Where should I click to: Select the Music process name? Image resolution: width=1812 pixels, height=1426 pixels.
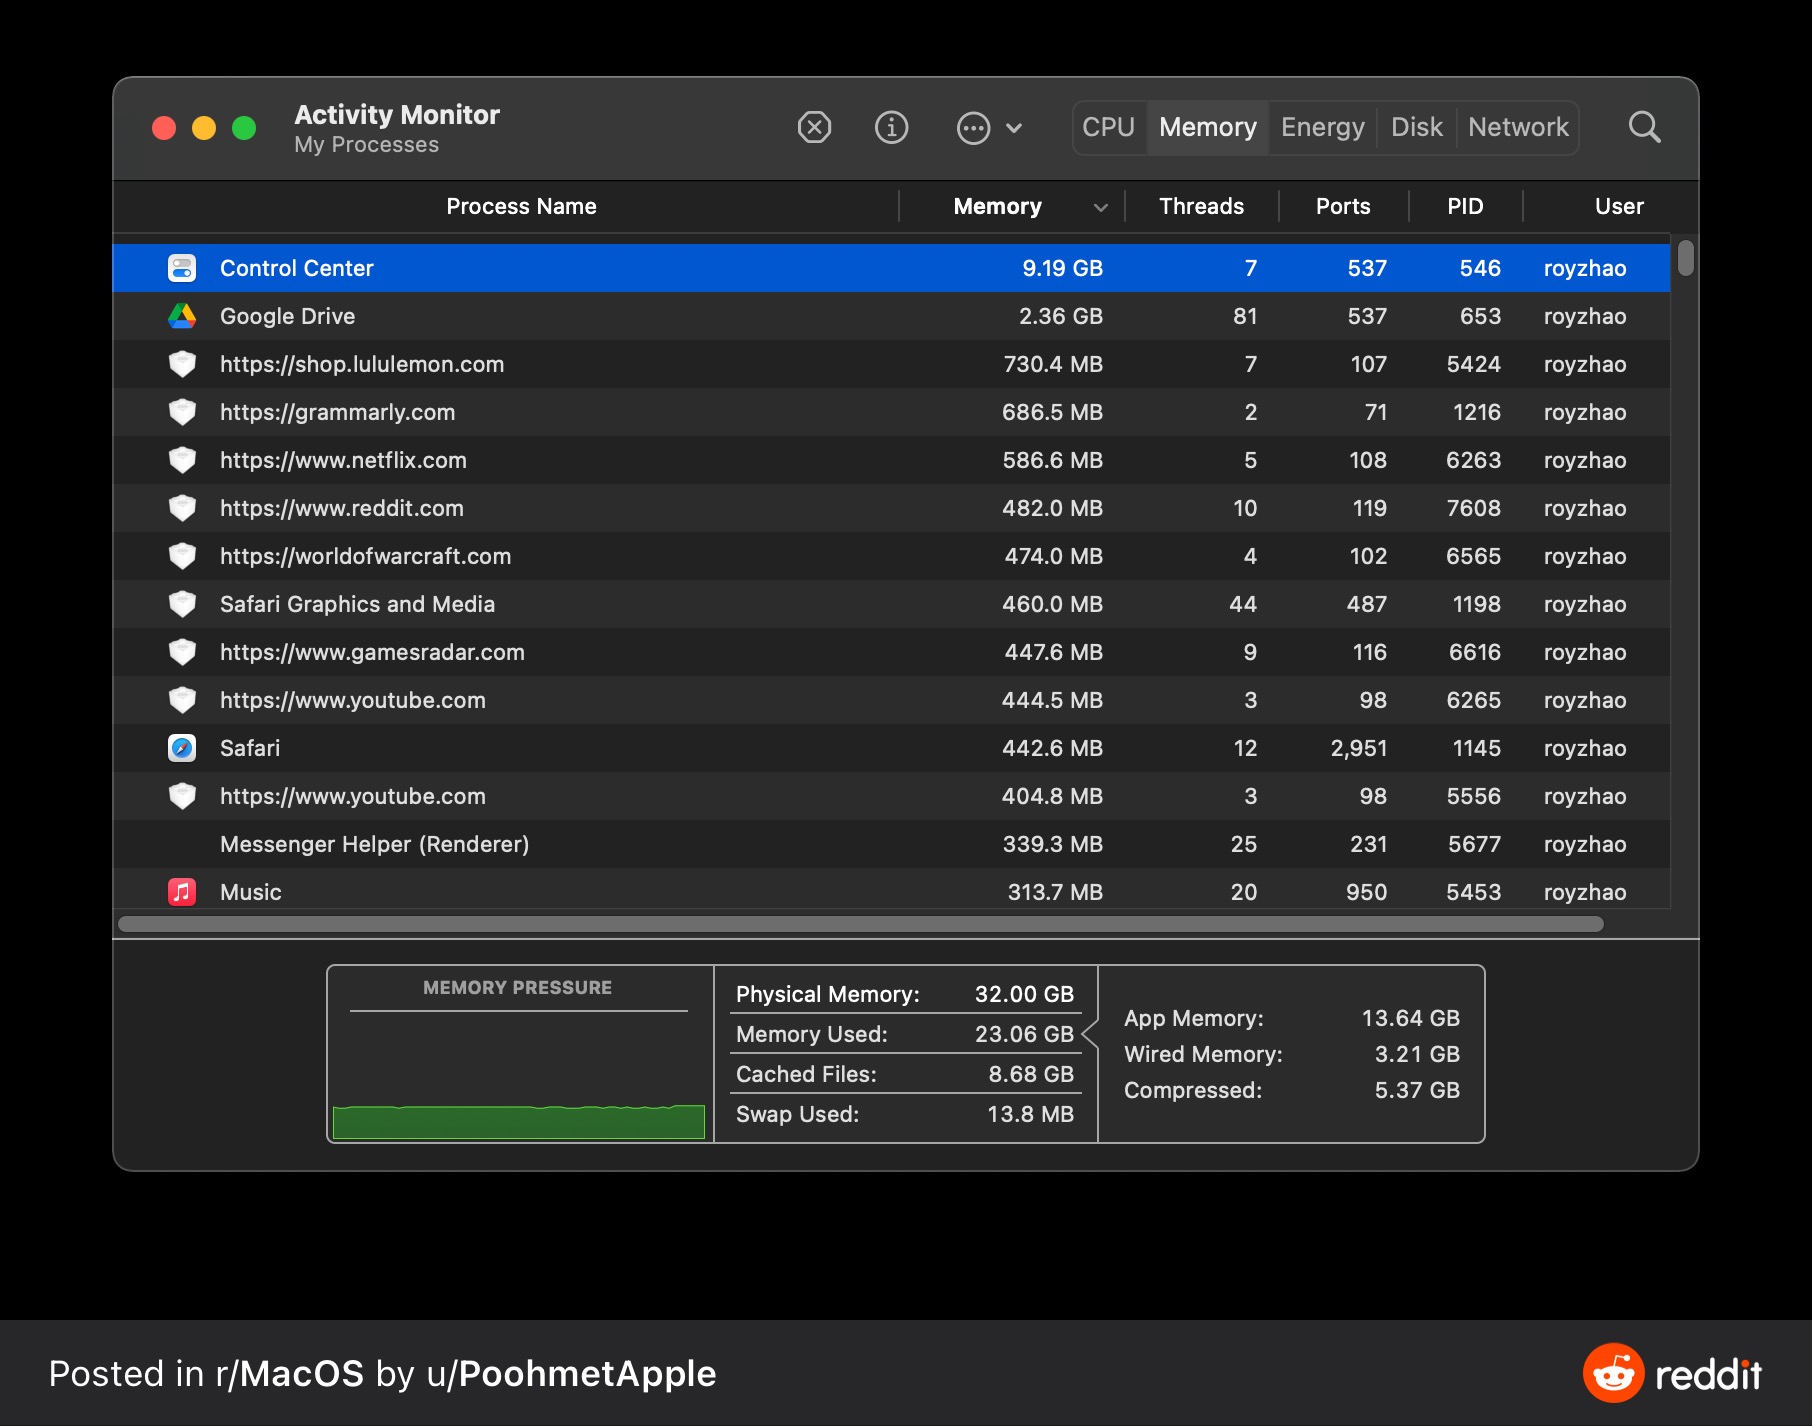[250, 892]
